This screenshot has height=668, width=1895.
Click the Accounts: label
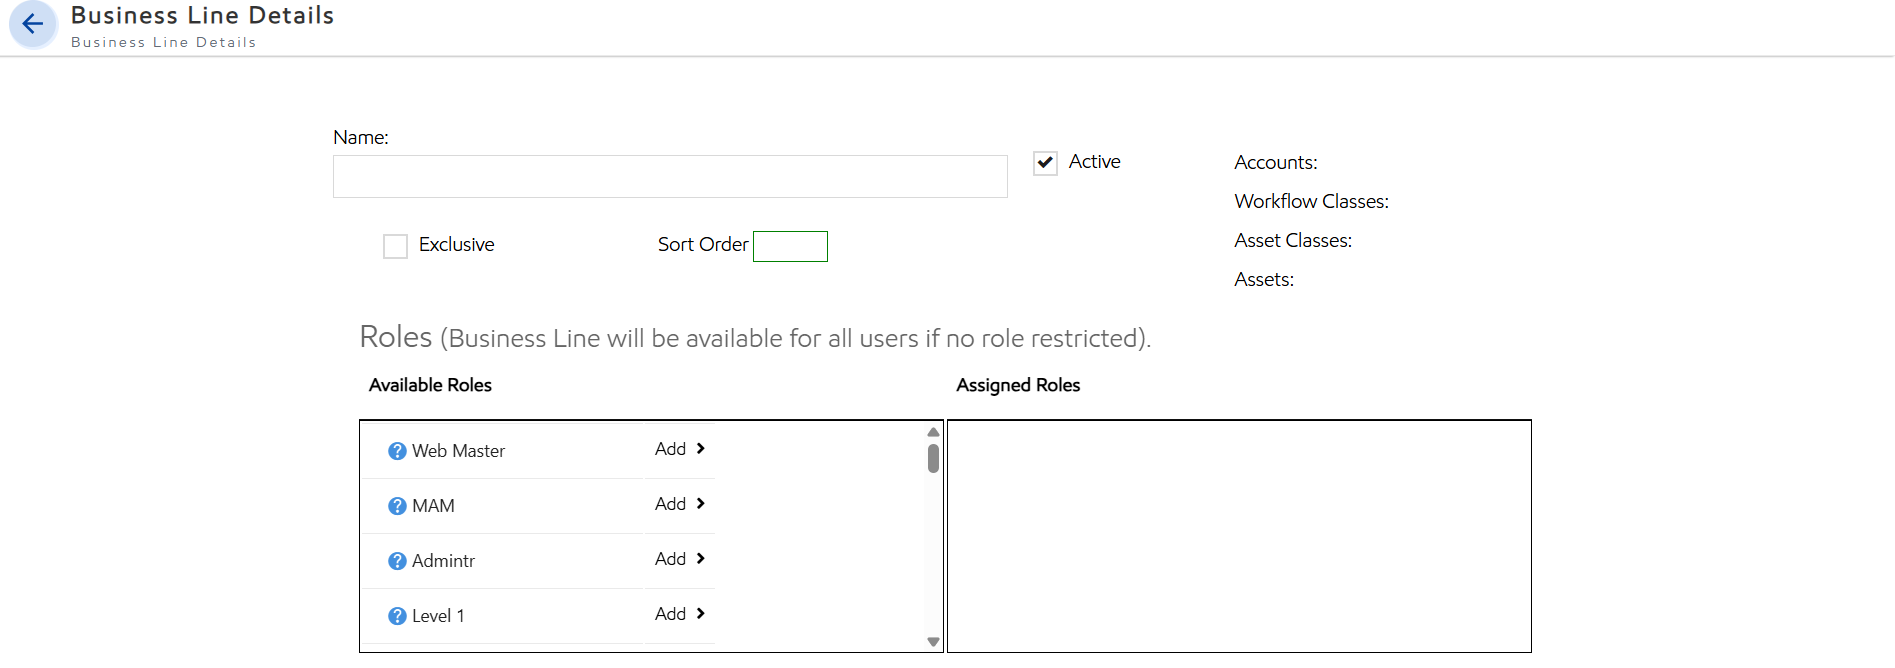[1276, 162]
